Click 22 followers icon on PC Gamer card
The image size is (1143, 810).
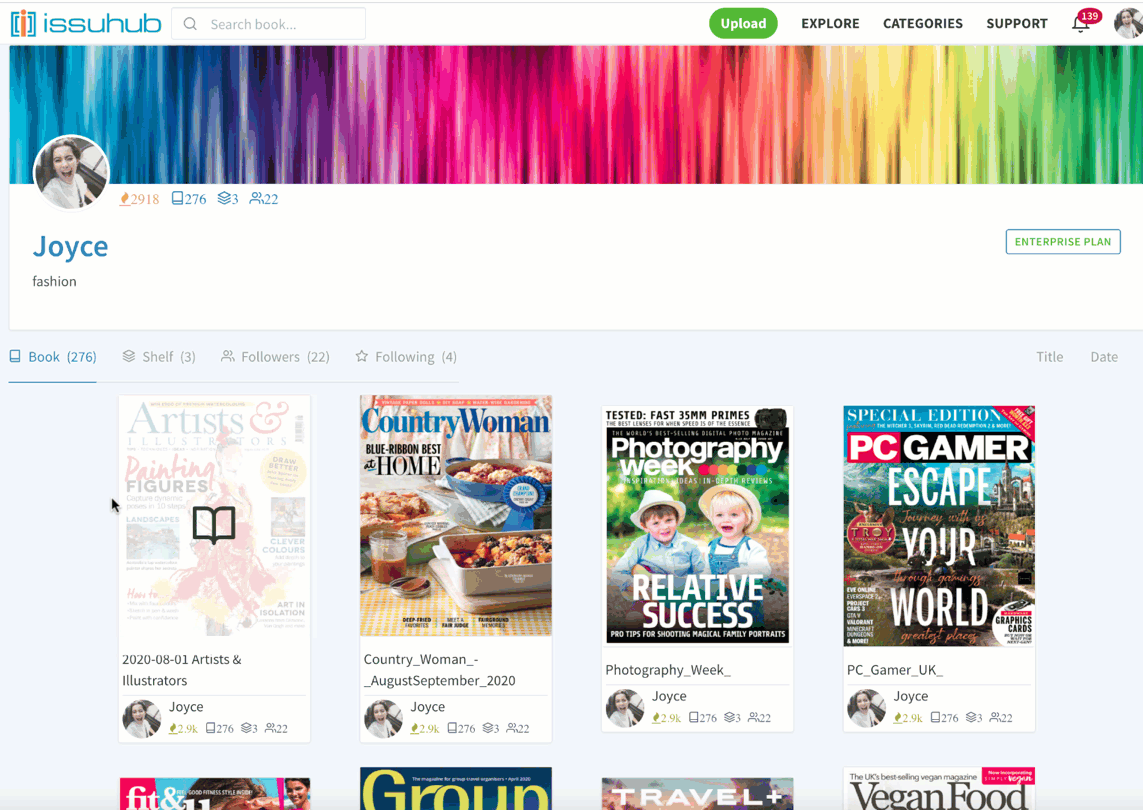coord(996,717)
